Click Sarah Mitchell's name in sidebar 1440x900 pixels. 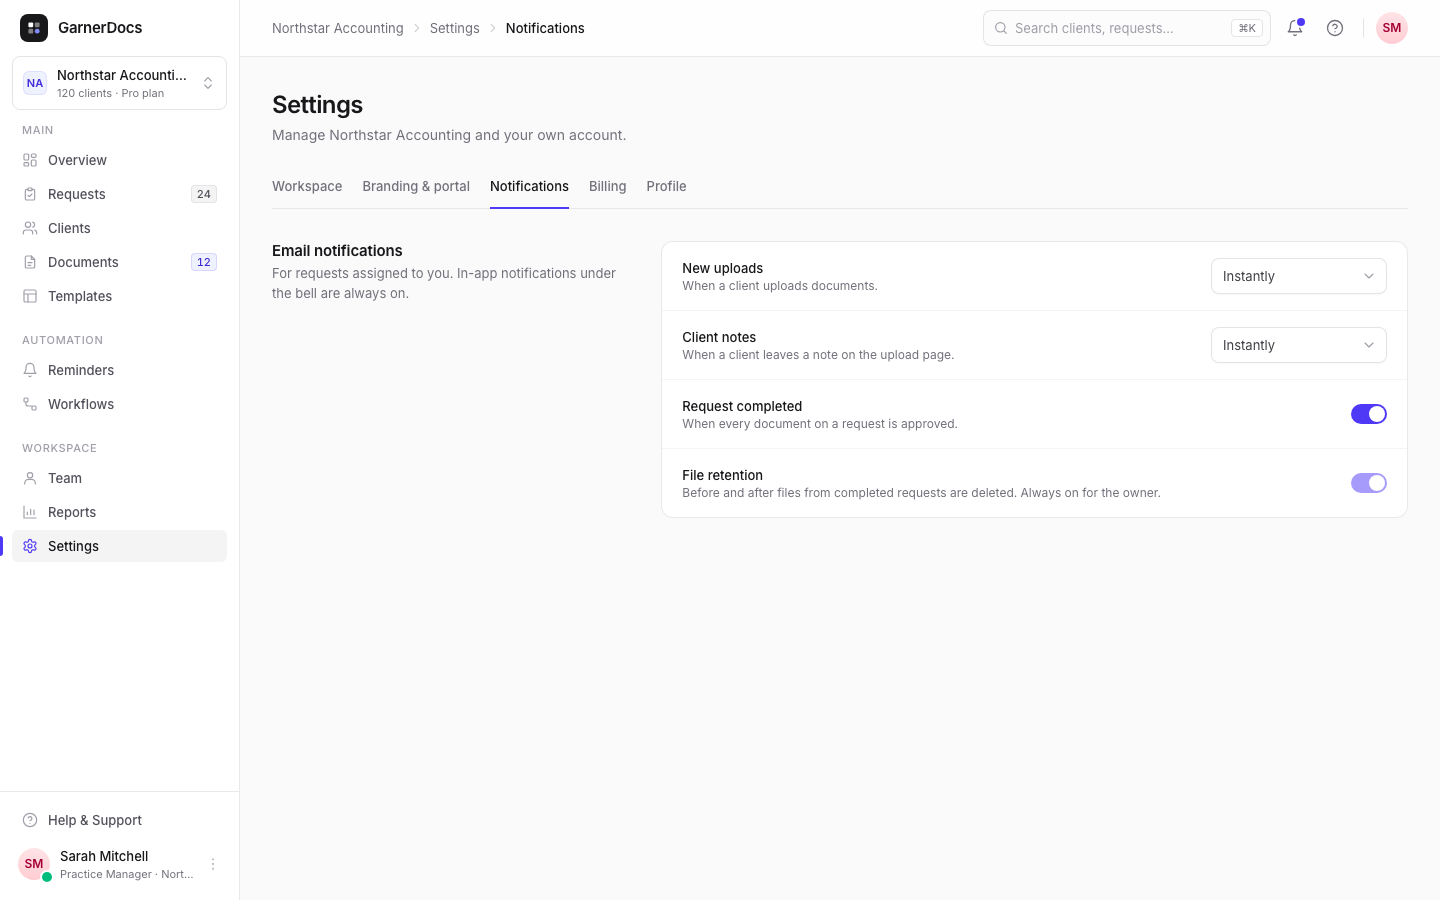pyautogui.click(x=104, y=856)
